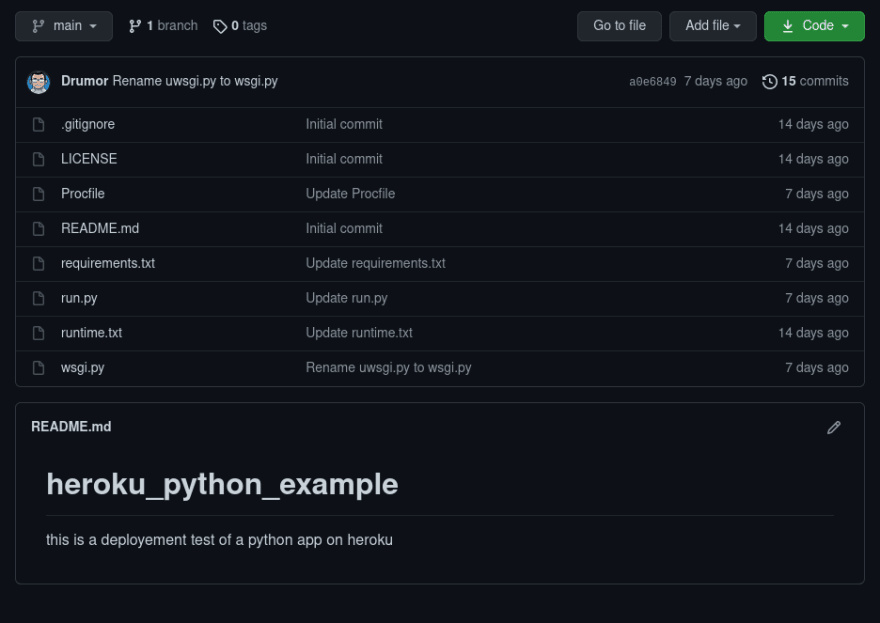This screenshot has width=880, height=623.
Task: Open the requirements.txt file
Action: tap(108, 264)
